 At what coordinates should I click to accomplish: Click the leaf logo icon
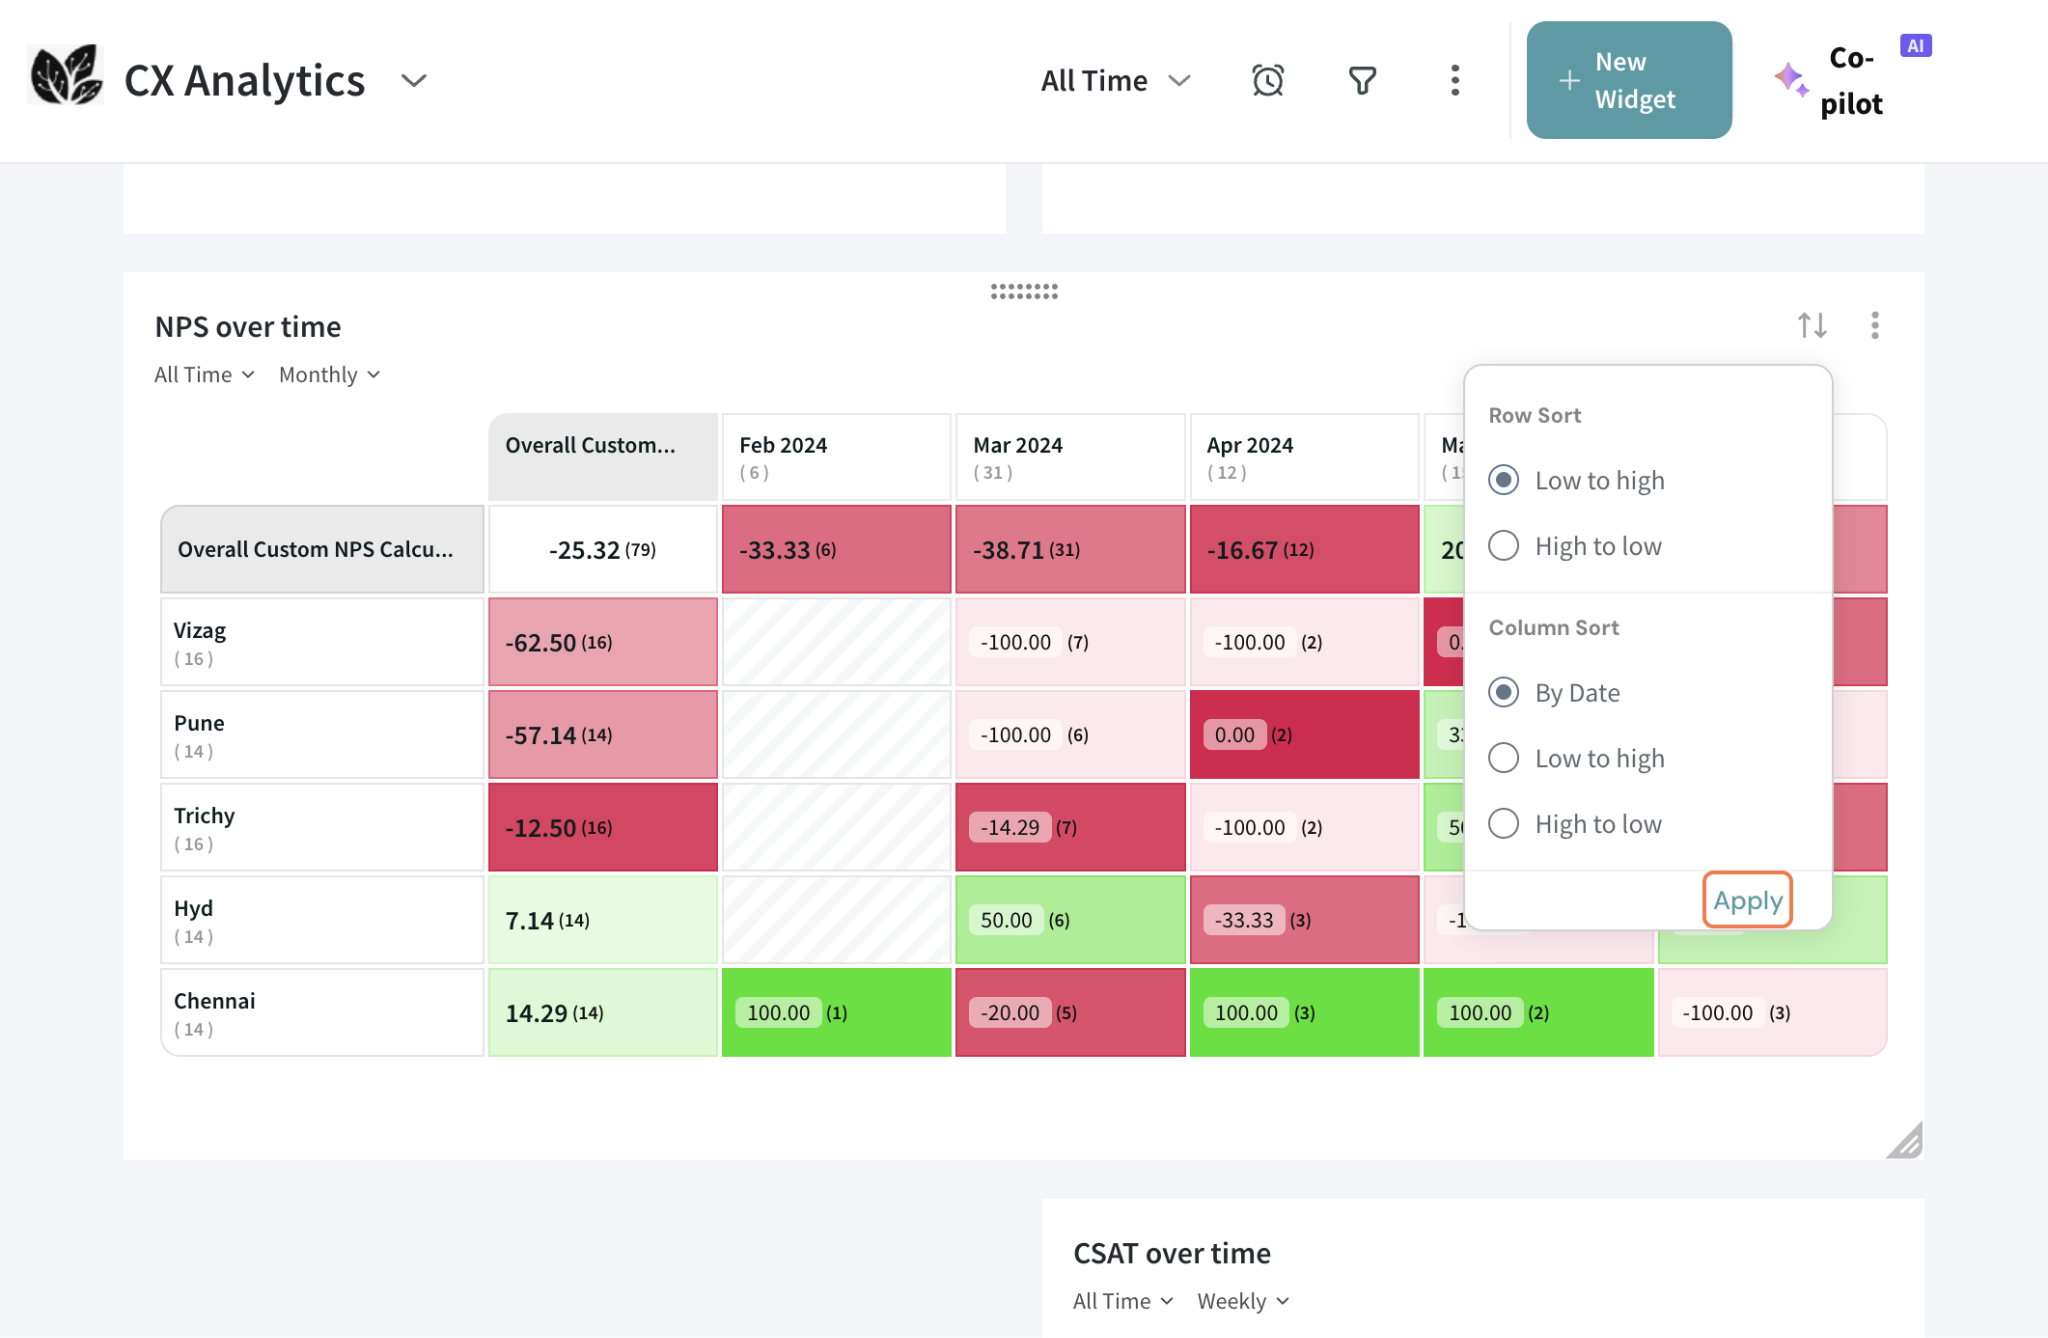point(65,76)
